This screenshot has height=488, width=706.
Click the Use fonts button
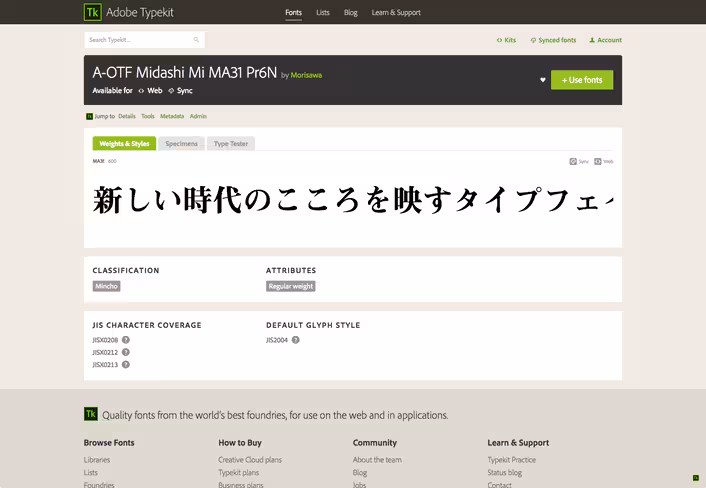pyautogui.click(x=582, y=80)
